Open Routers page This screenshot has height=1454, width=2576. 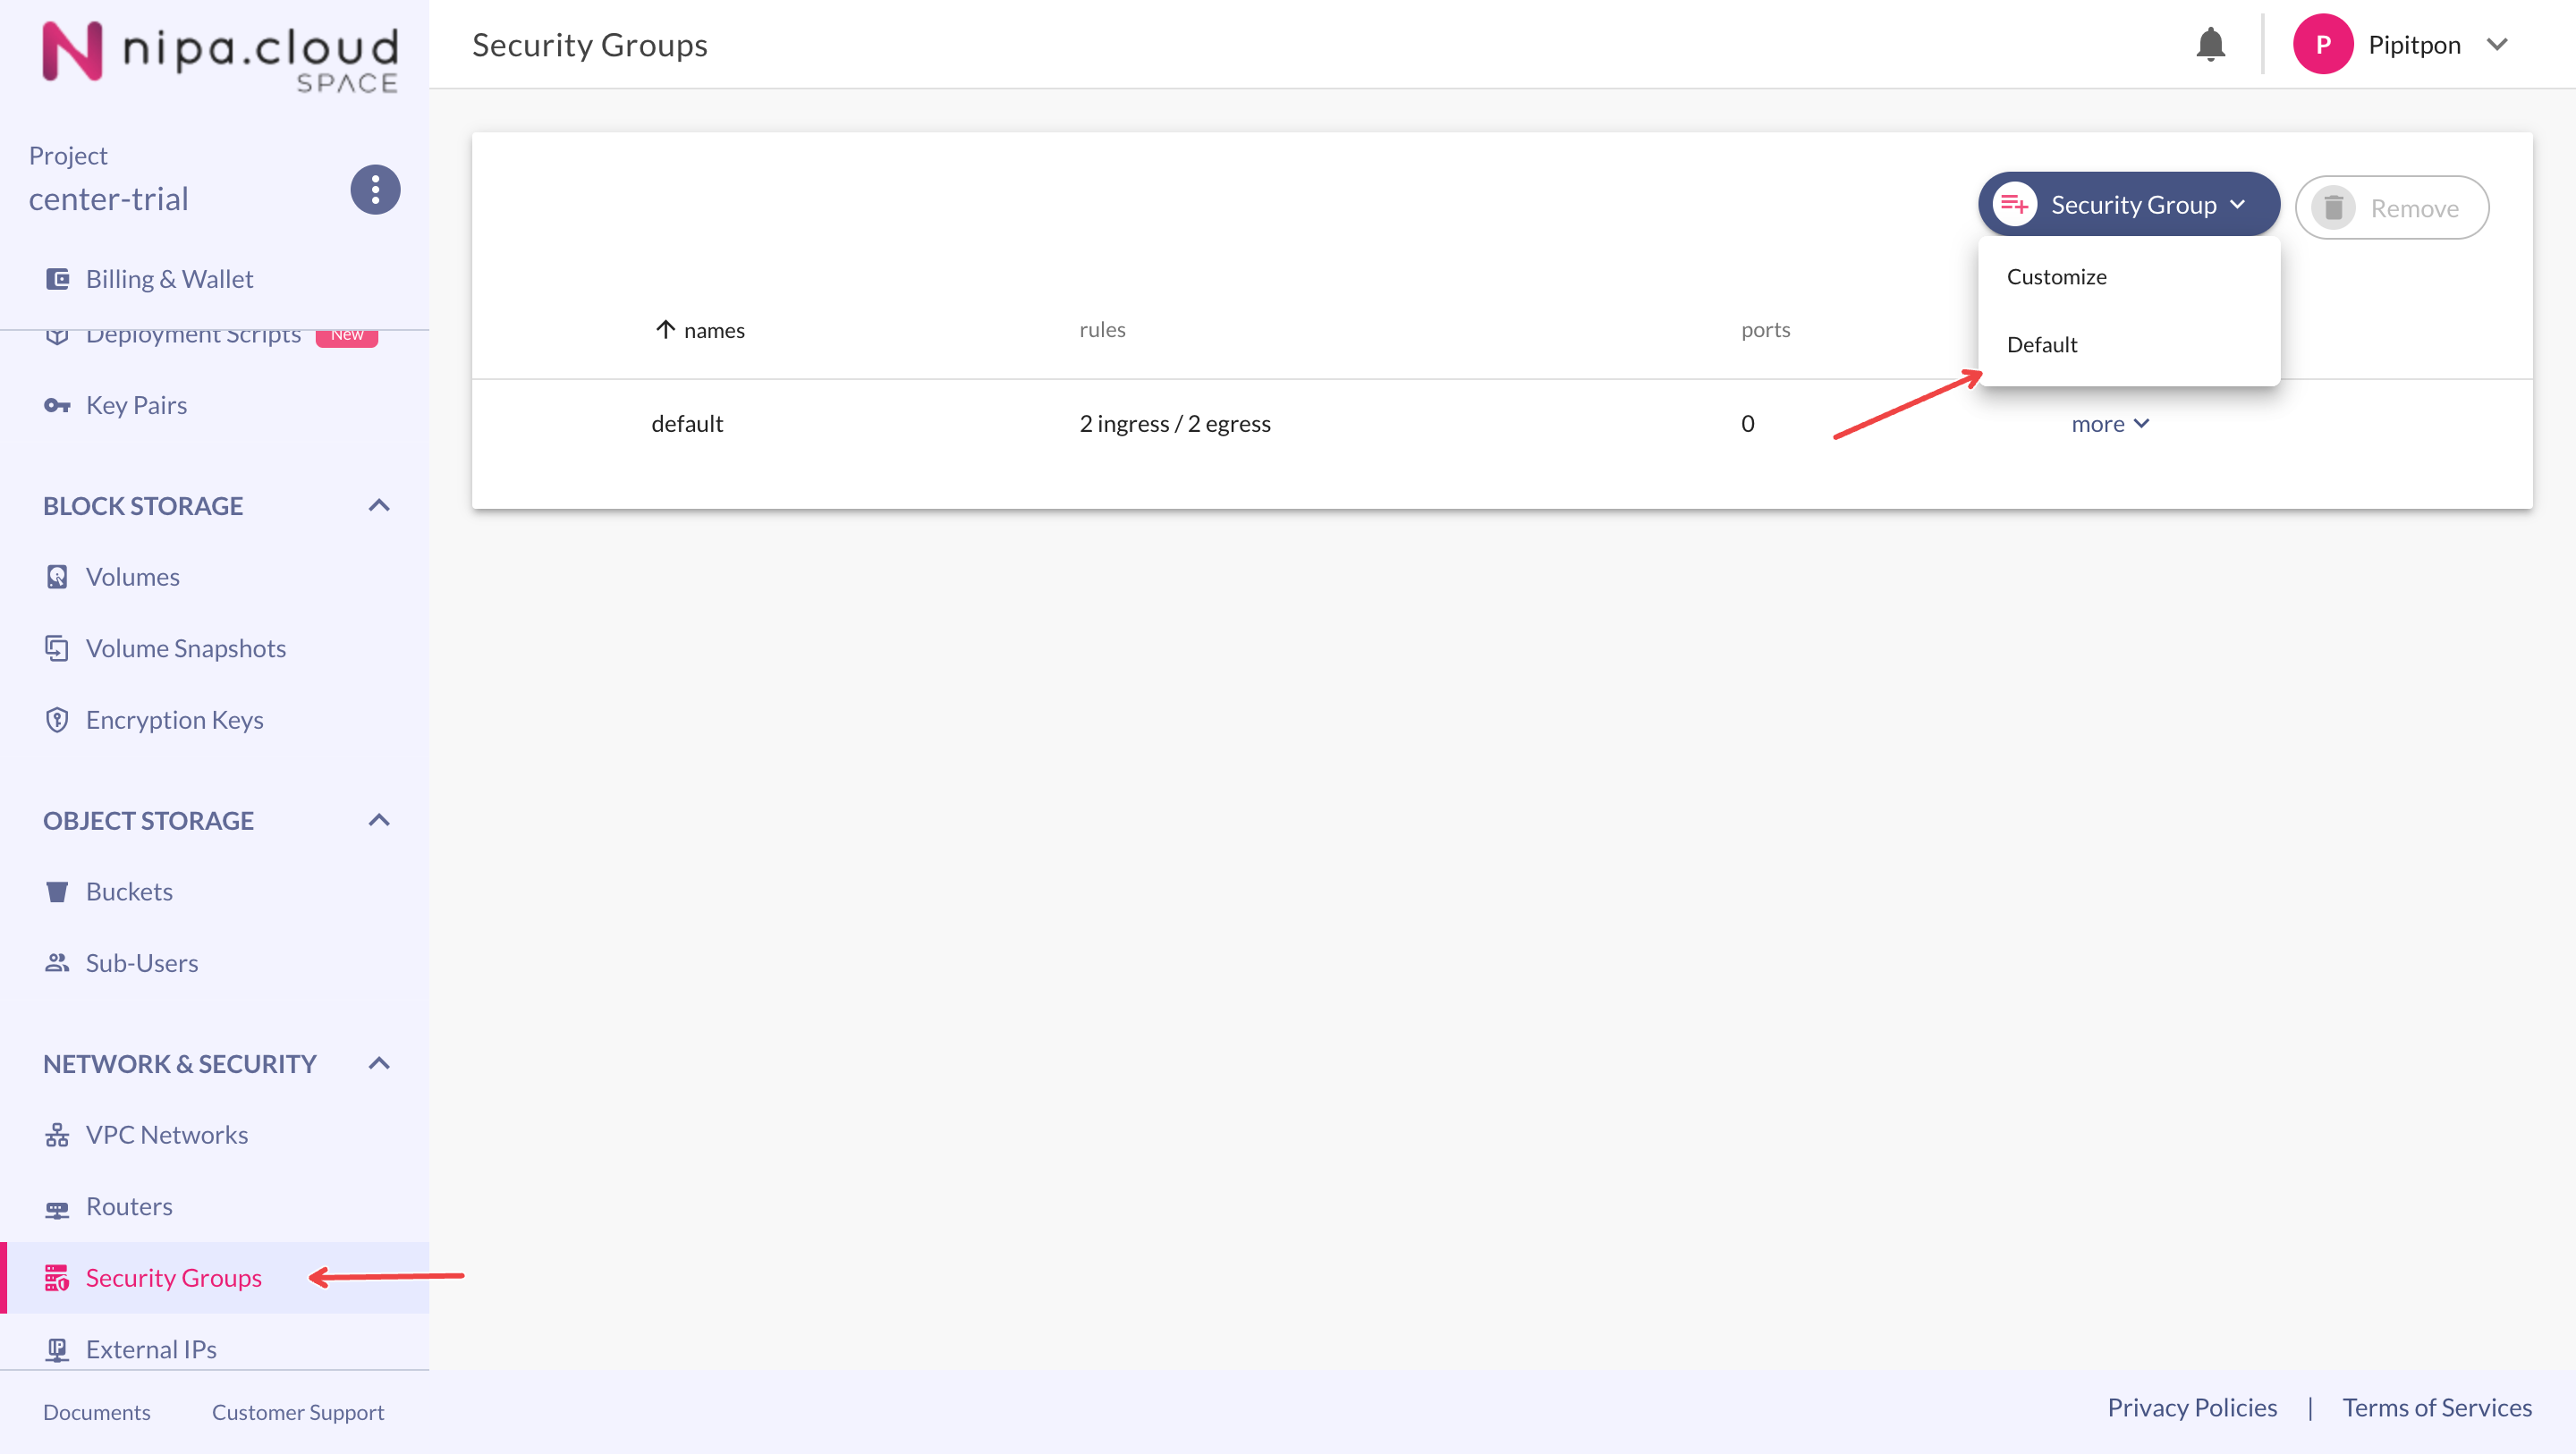point(129,1207)
